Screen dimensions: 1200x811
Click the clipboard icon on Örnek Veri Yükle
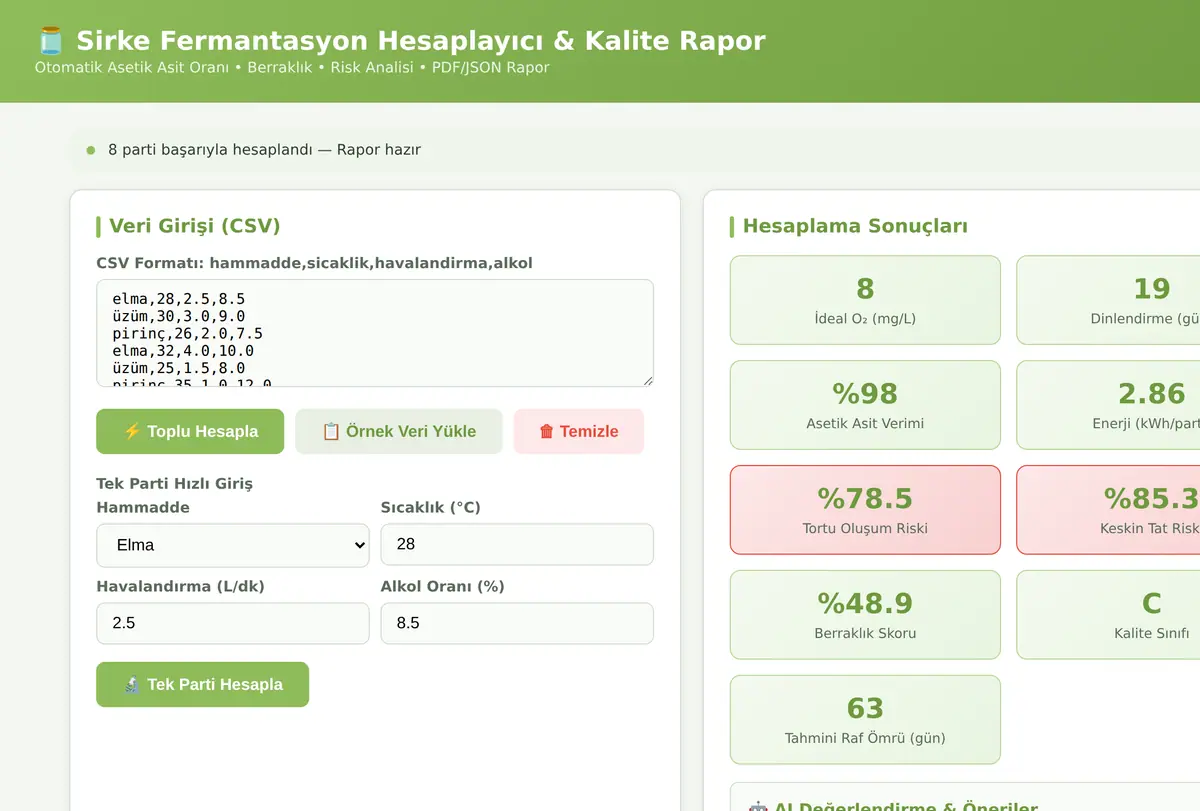click(x=331, y=431)
